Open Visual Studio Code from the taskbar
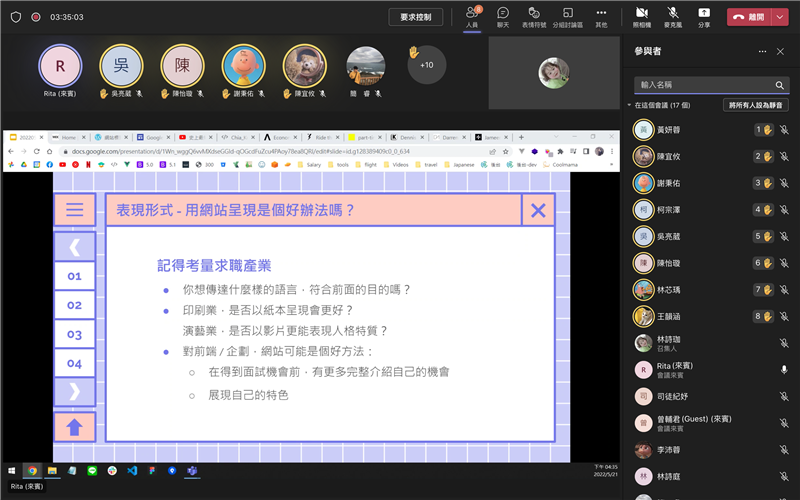This screenshot has width=800, height=500. [x=131, y=470]
